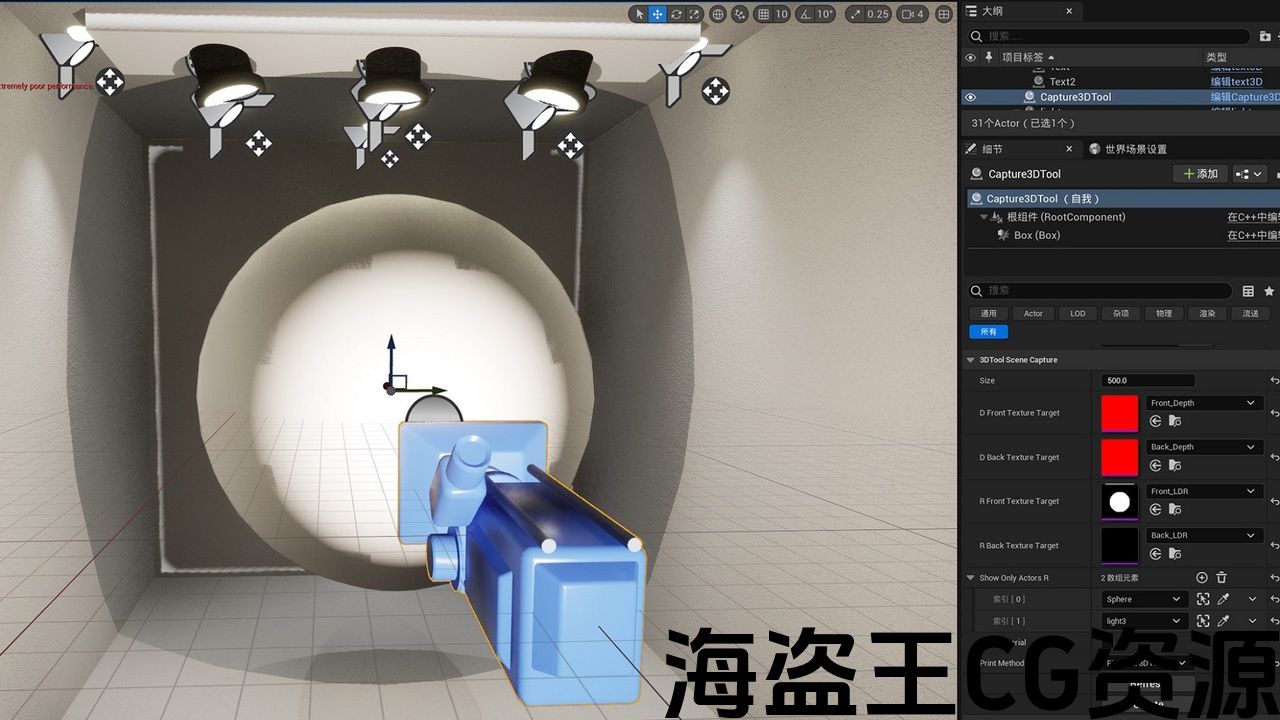Toggle grid snapping in viewport toolbar
This screenshot has width=1280, height=720.
(x=764, y=14)
